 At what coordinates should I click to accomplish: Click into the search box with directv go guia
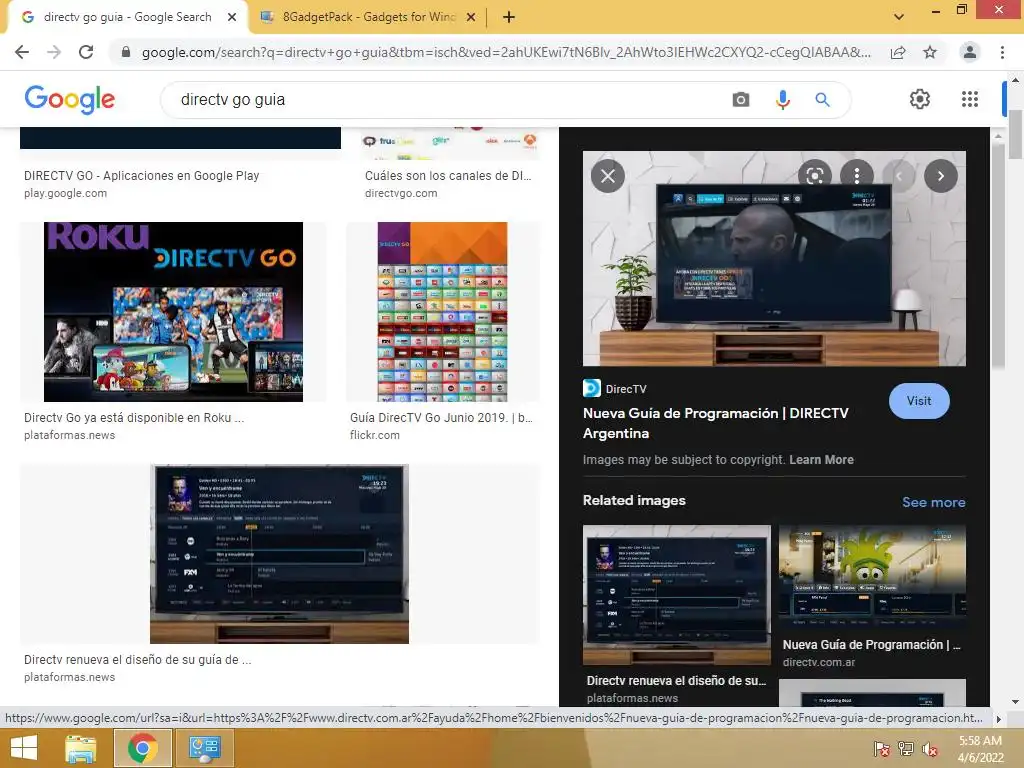point(451,100)
